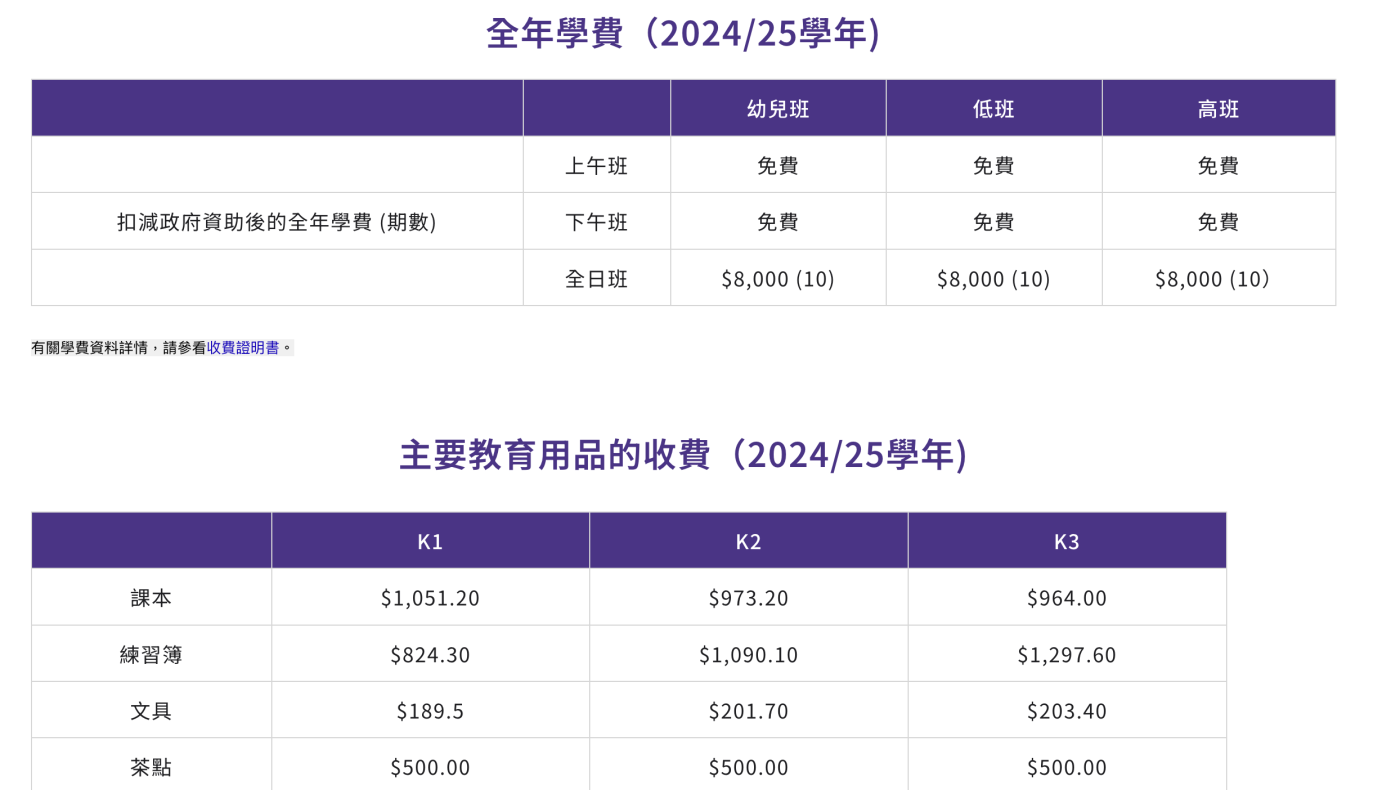Click the $201.70 K2 文具 price

pyautogui.click(x=748, y=711)
